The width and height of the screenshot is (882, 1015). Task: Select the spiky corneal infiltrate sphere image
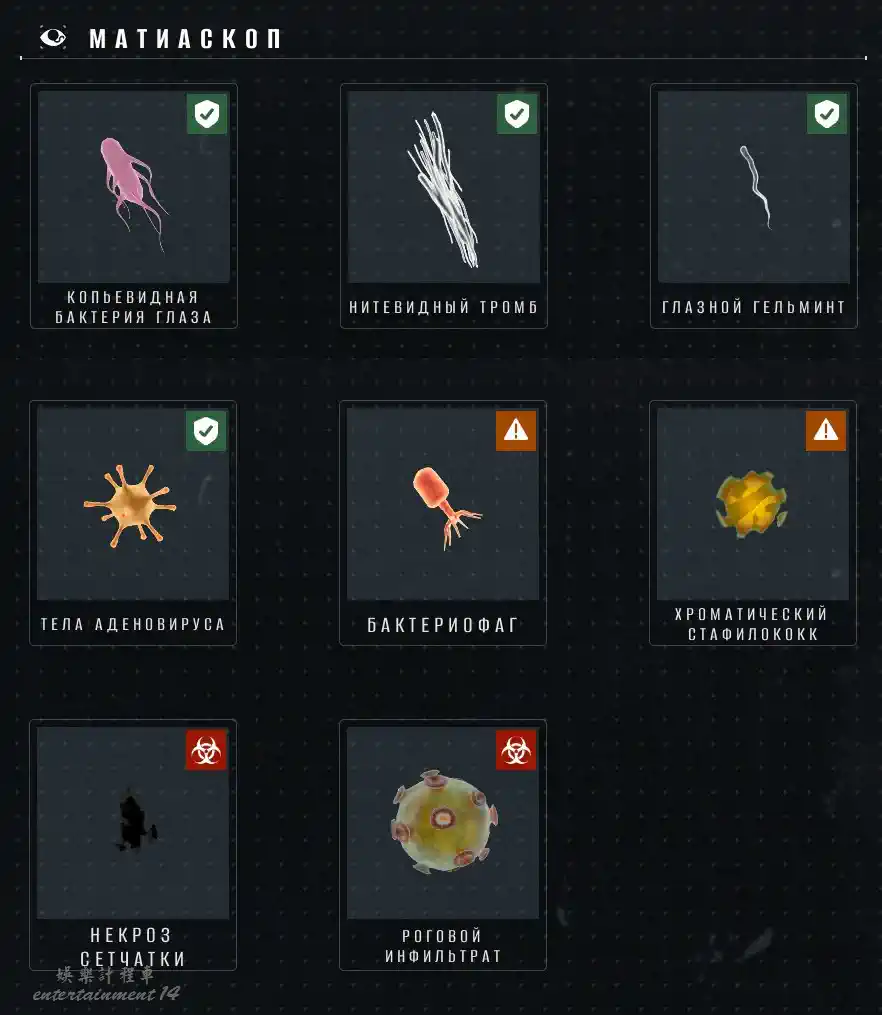pyautogui.click(x=444, y=821)
